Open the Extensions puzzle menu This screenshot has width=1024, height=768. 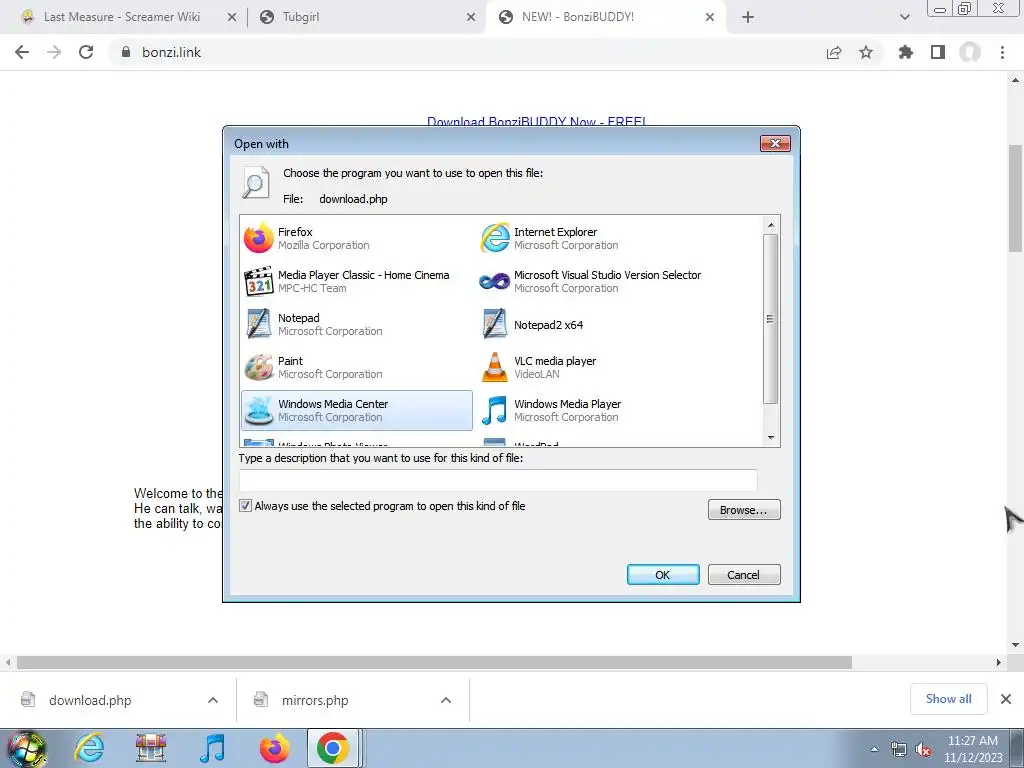click(x=906, y=52)
